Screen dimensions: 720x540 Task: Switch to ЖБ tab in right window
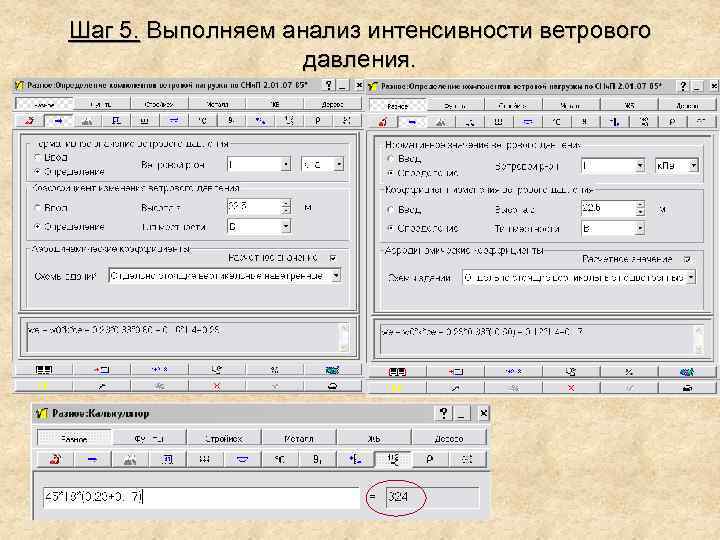click(x=629, y=106)
